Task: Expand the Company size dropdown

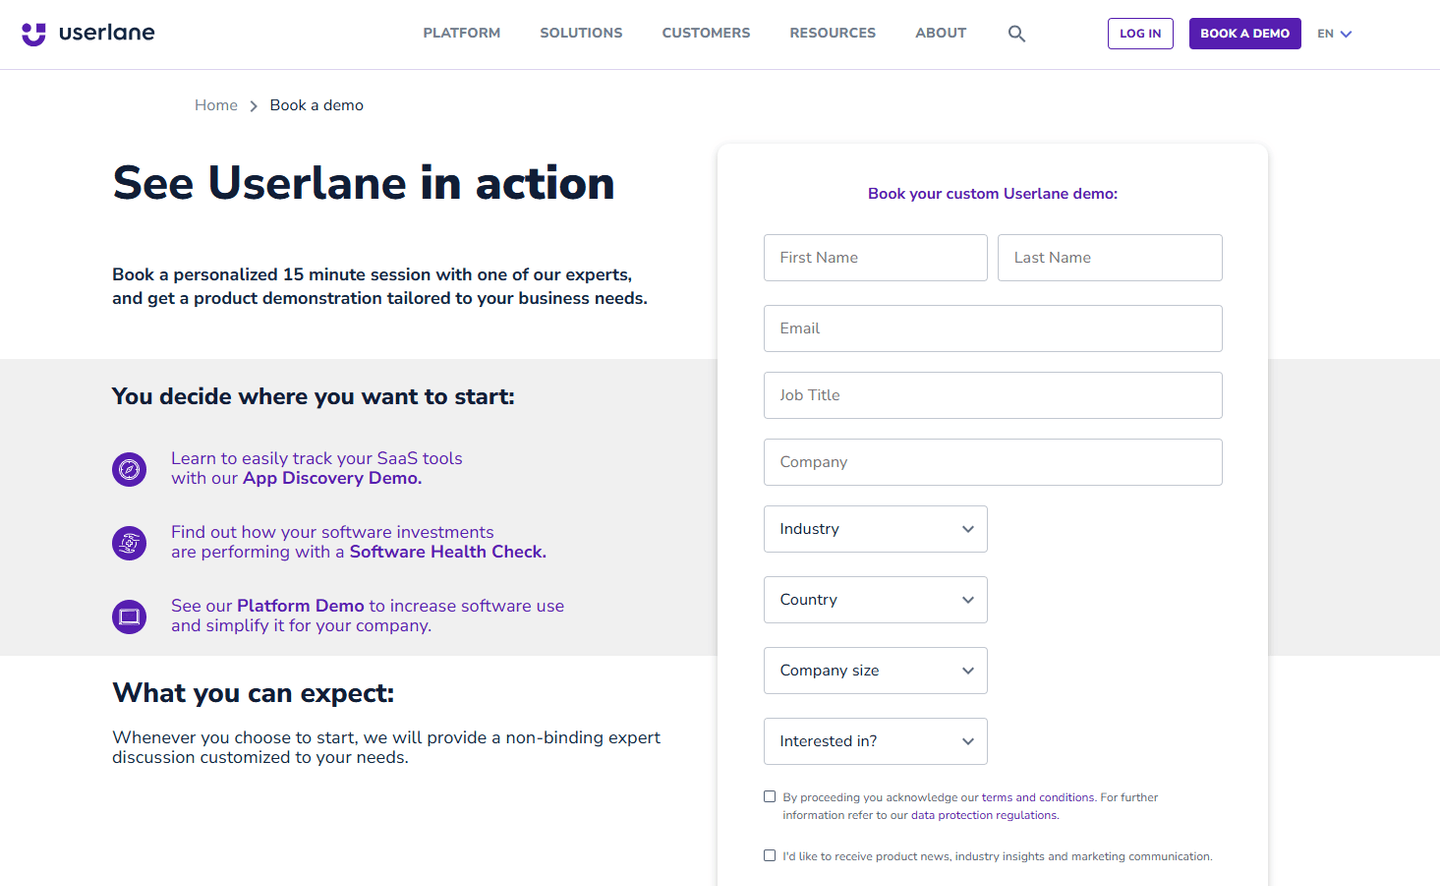Action: point(875,671)
